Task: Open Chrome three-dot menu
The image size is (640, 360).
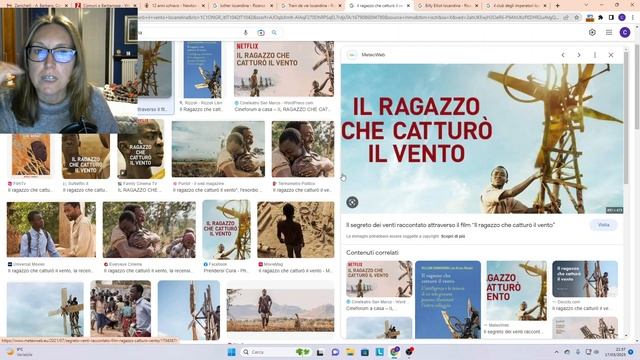Action: [x=633, y=18]
